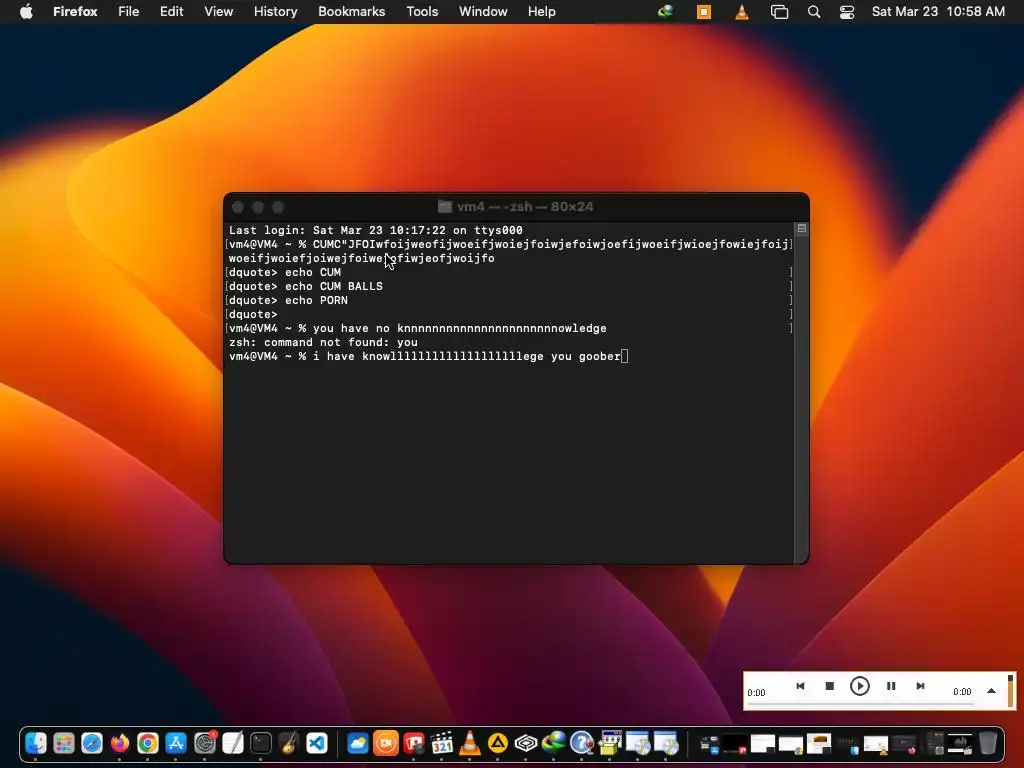1024x768 pixels.
Task: Click the media widget progress bar
Action: 860,705
